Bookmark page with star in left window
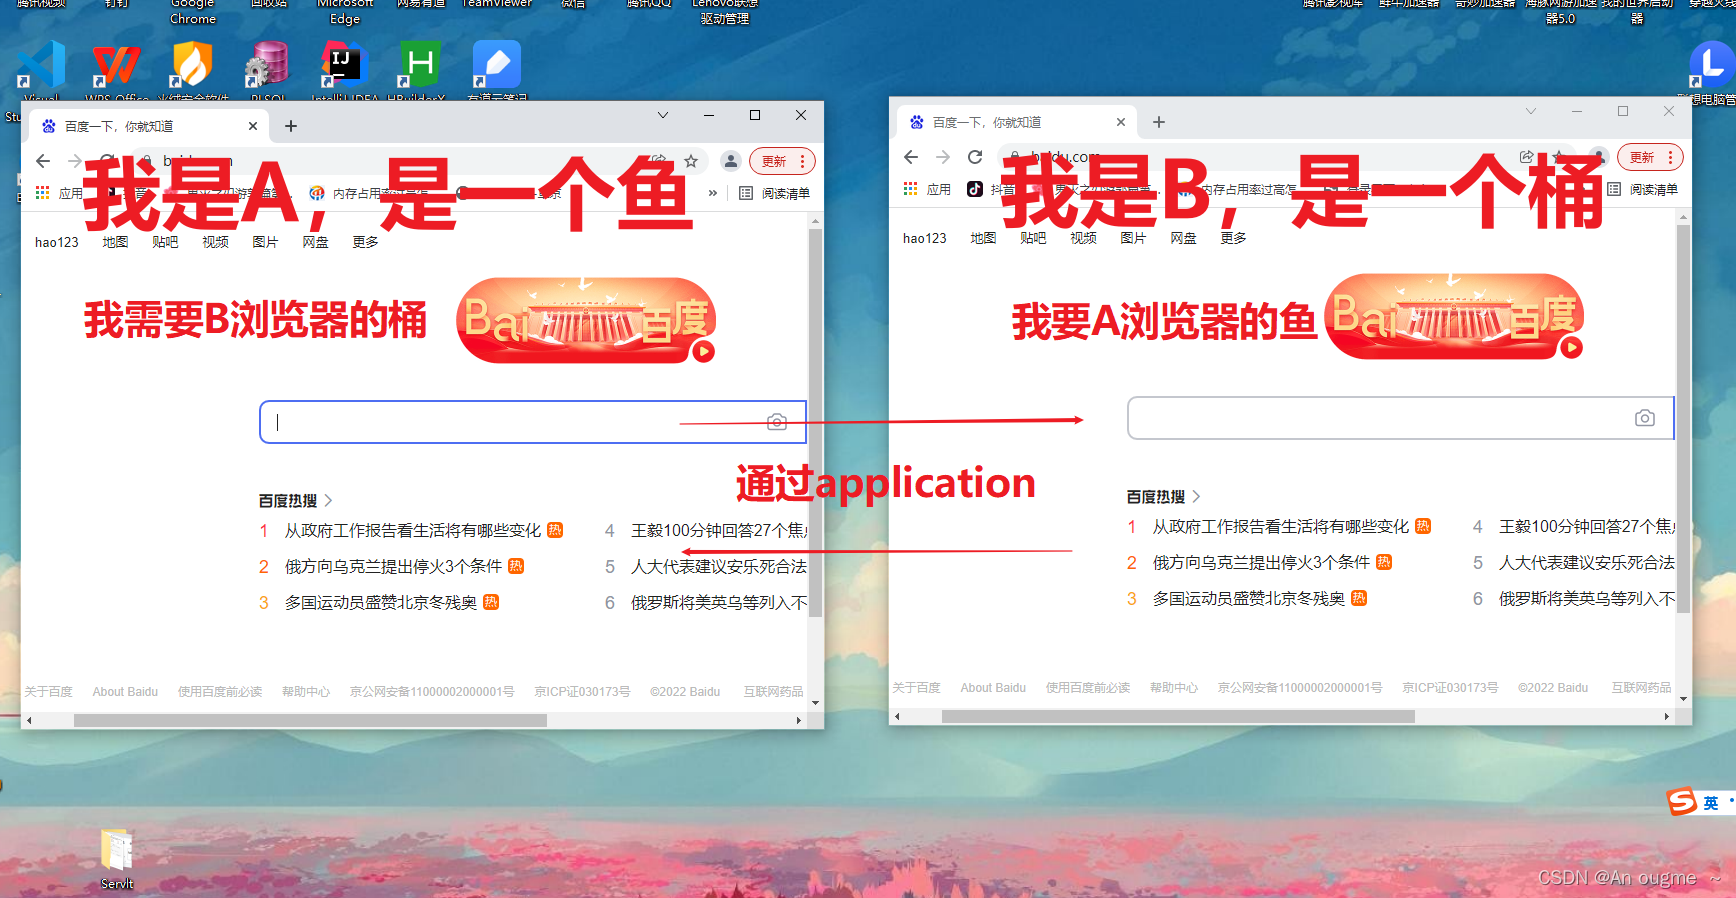This screenshot has height=898, width=1736. 691,161
